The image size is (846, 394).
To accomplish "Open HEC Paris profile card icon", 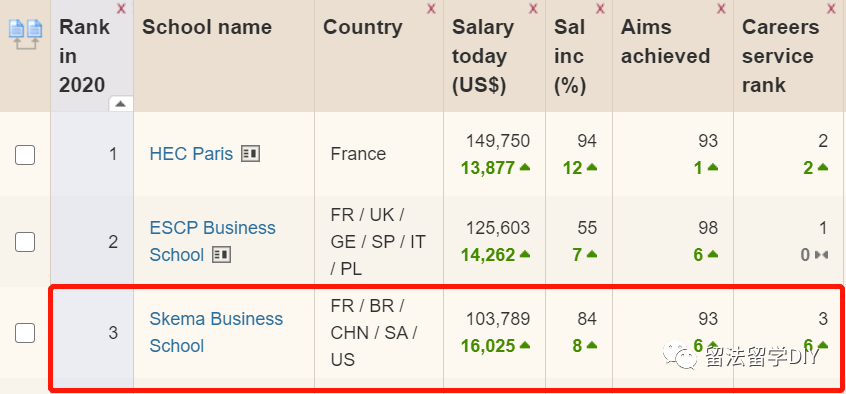I will pos(250,154).
